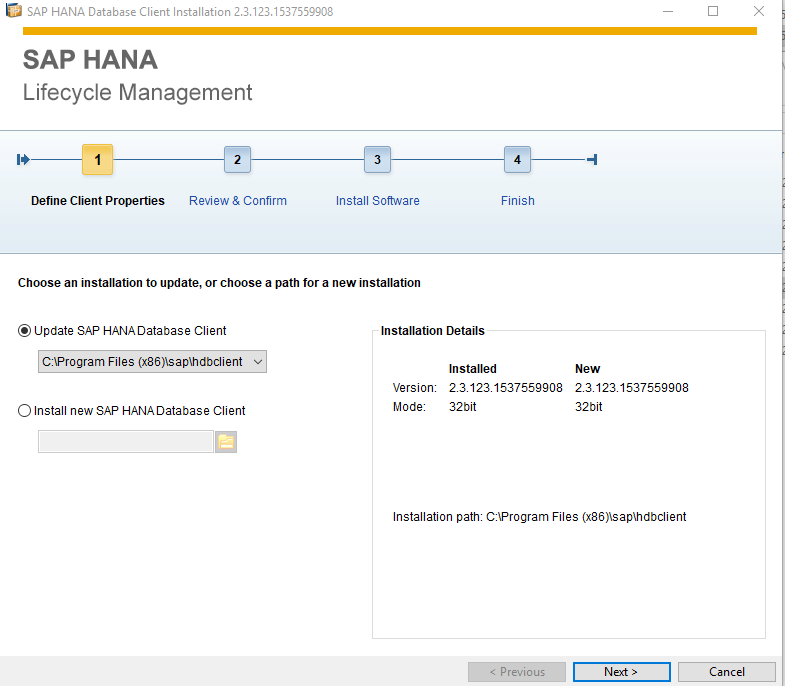Open the Review & Confirm step
This screenshot has height=686, width=785.
(237, 201)
